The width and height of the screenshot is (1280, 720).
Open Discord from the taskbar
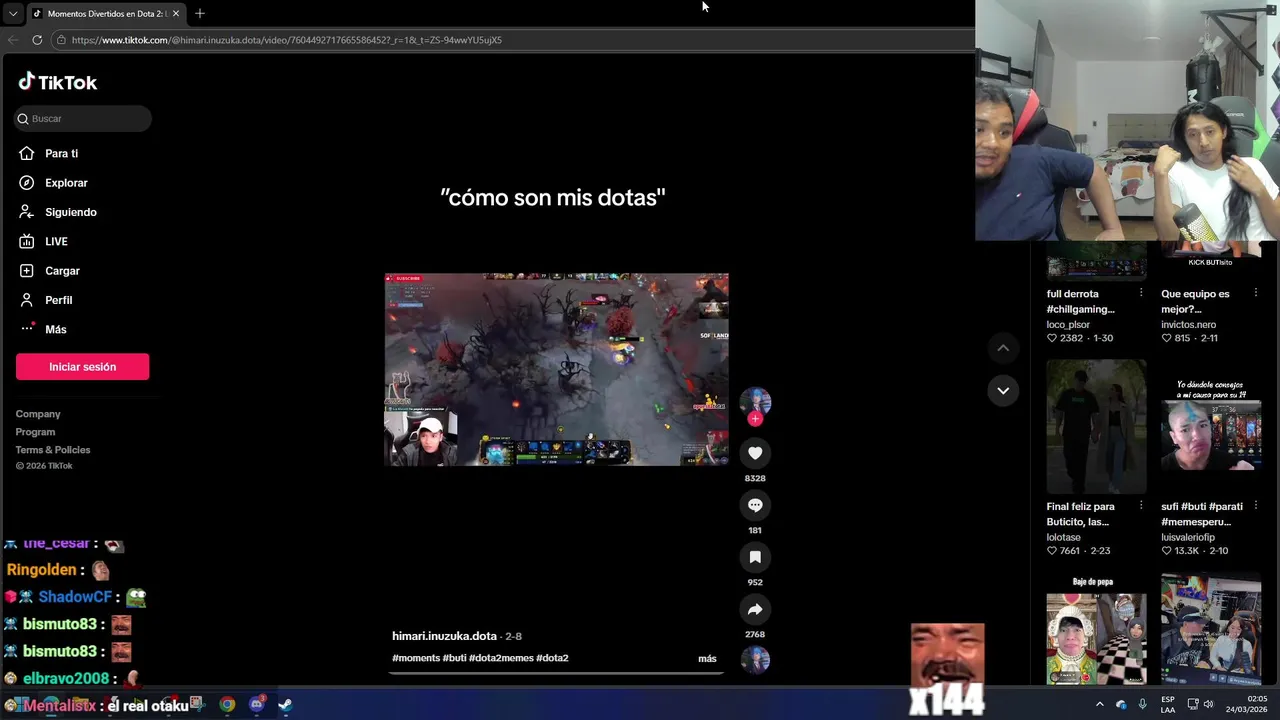tap(256, 705)
